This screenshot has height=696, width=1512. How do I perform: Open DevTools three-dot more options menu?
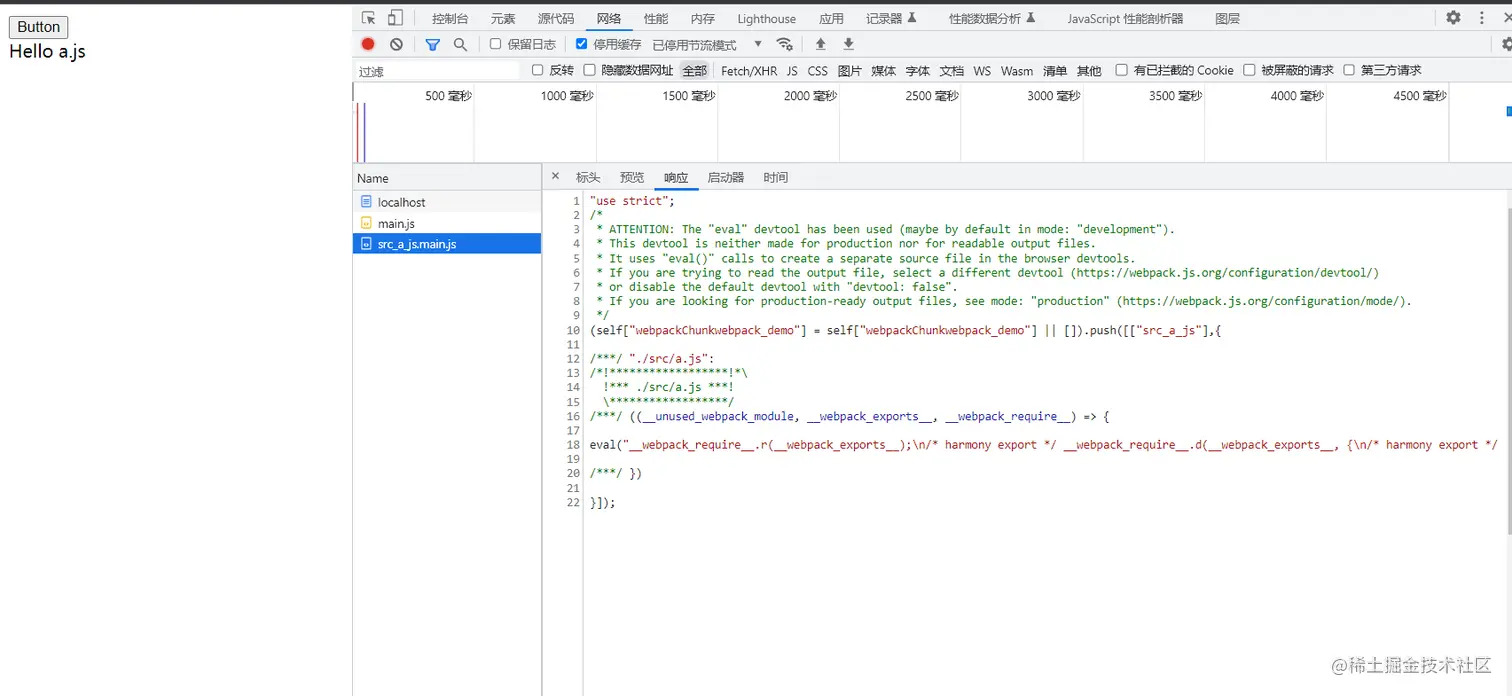click(1482, 18)
